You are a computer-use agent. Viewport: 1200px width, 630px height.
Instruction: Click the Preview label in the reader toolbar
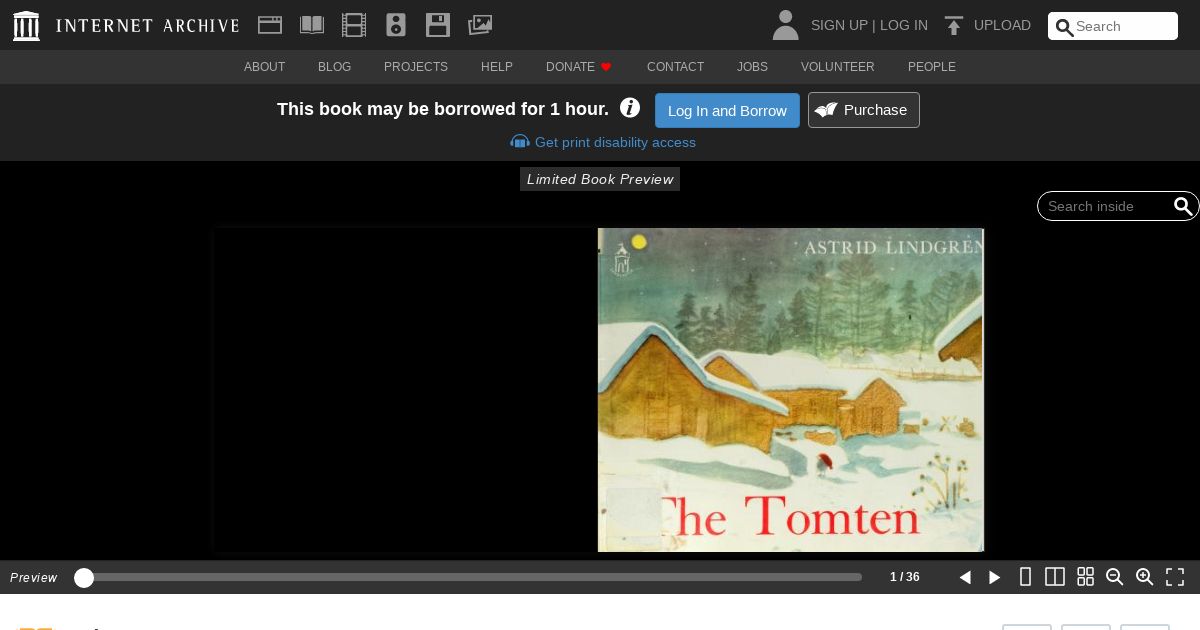(x=34, y=577)
